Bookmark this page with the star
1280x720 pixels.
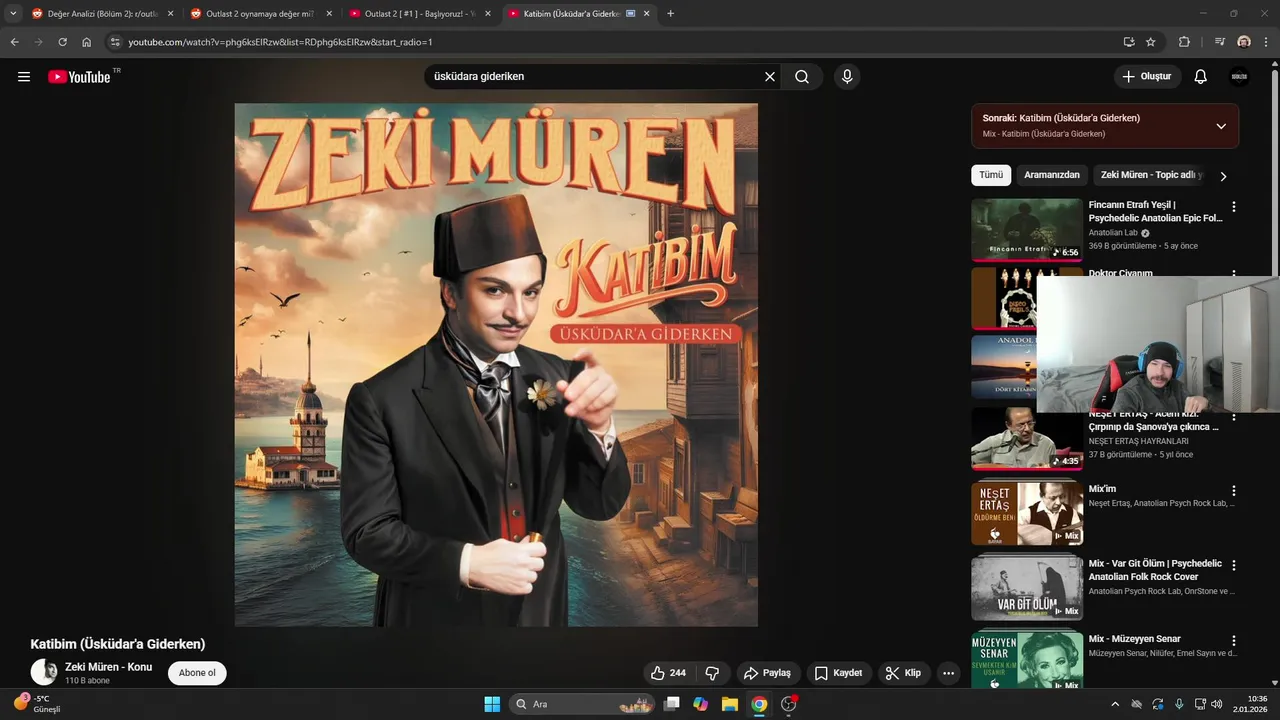coord(1151,42)
